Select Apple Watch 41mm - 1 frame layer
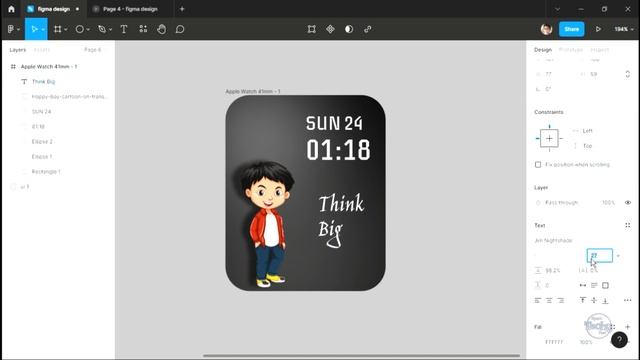The height and width of the screenshot is (360, 640). pyautogui.click(x=49, y=67)
